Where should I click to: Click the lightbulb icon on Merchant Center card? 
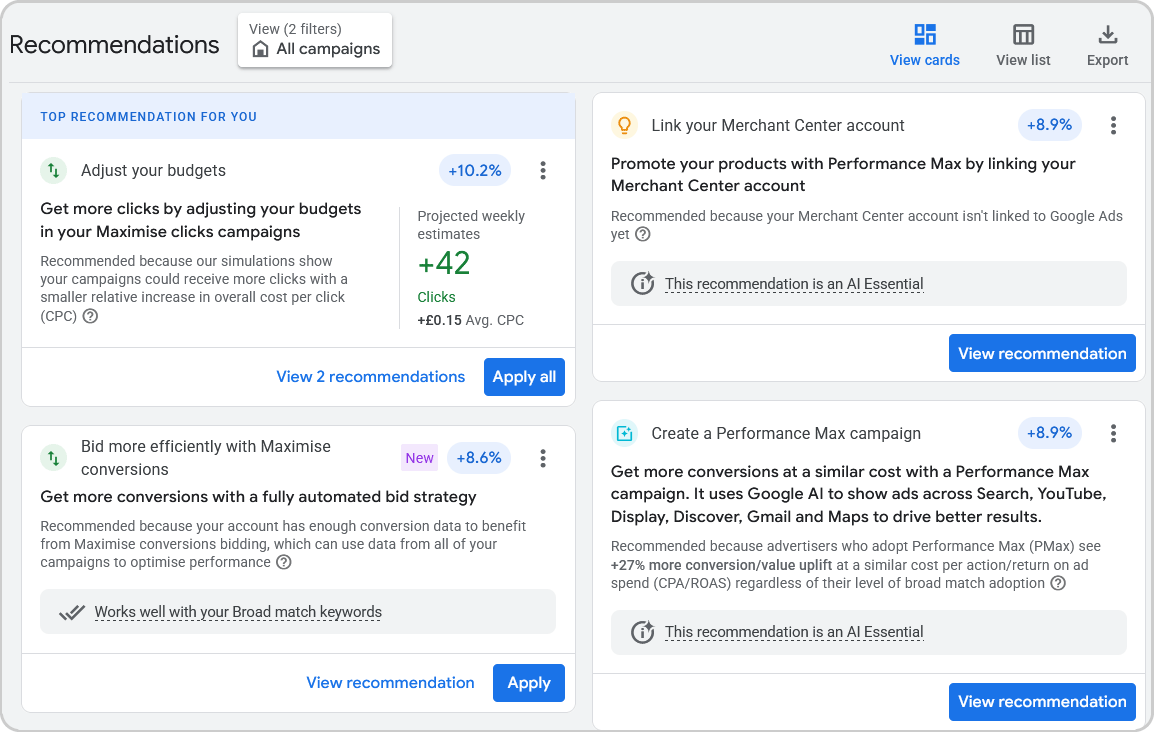coord(623,125)
